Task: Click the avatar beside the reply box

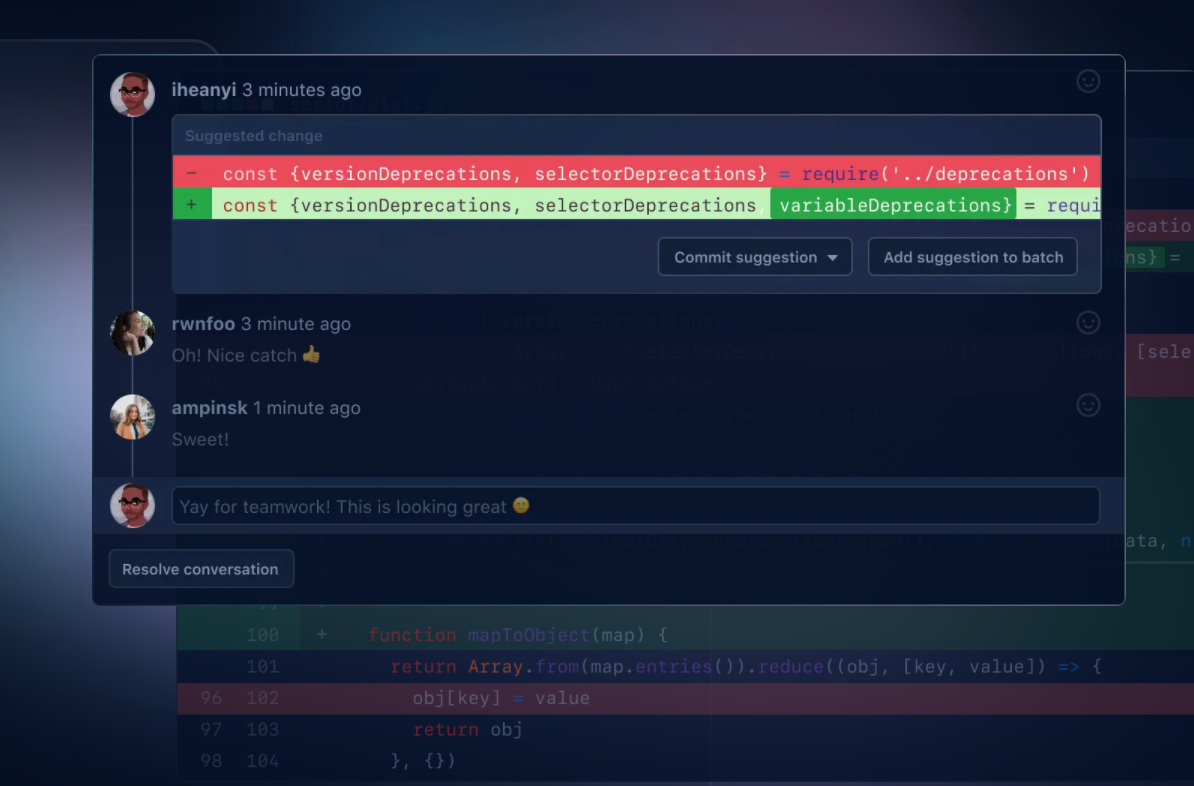Action: click(x=132, y=505)
